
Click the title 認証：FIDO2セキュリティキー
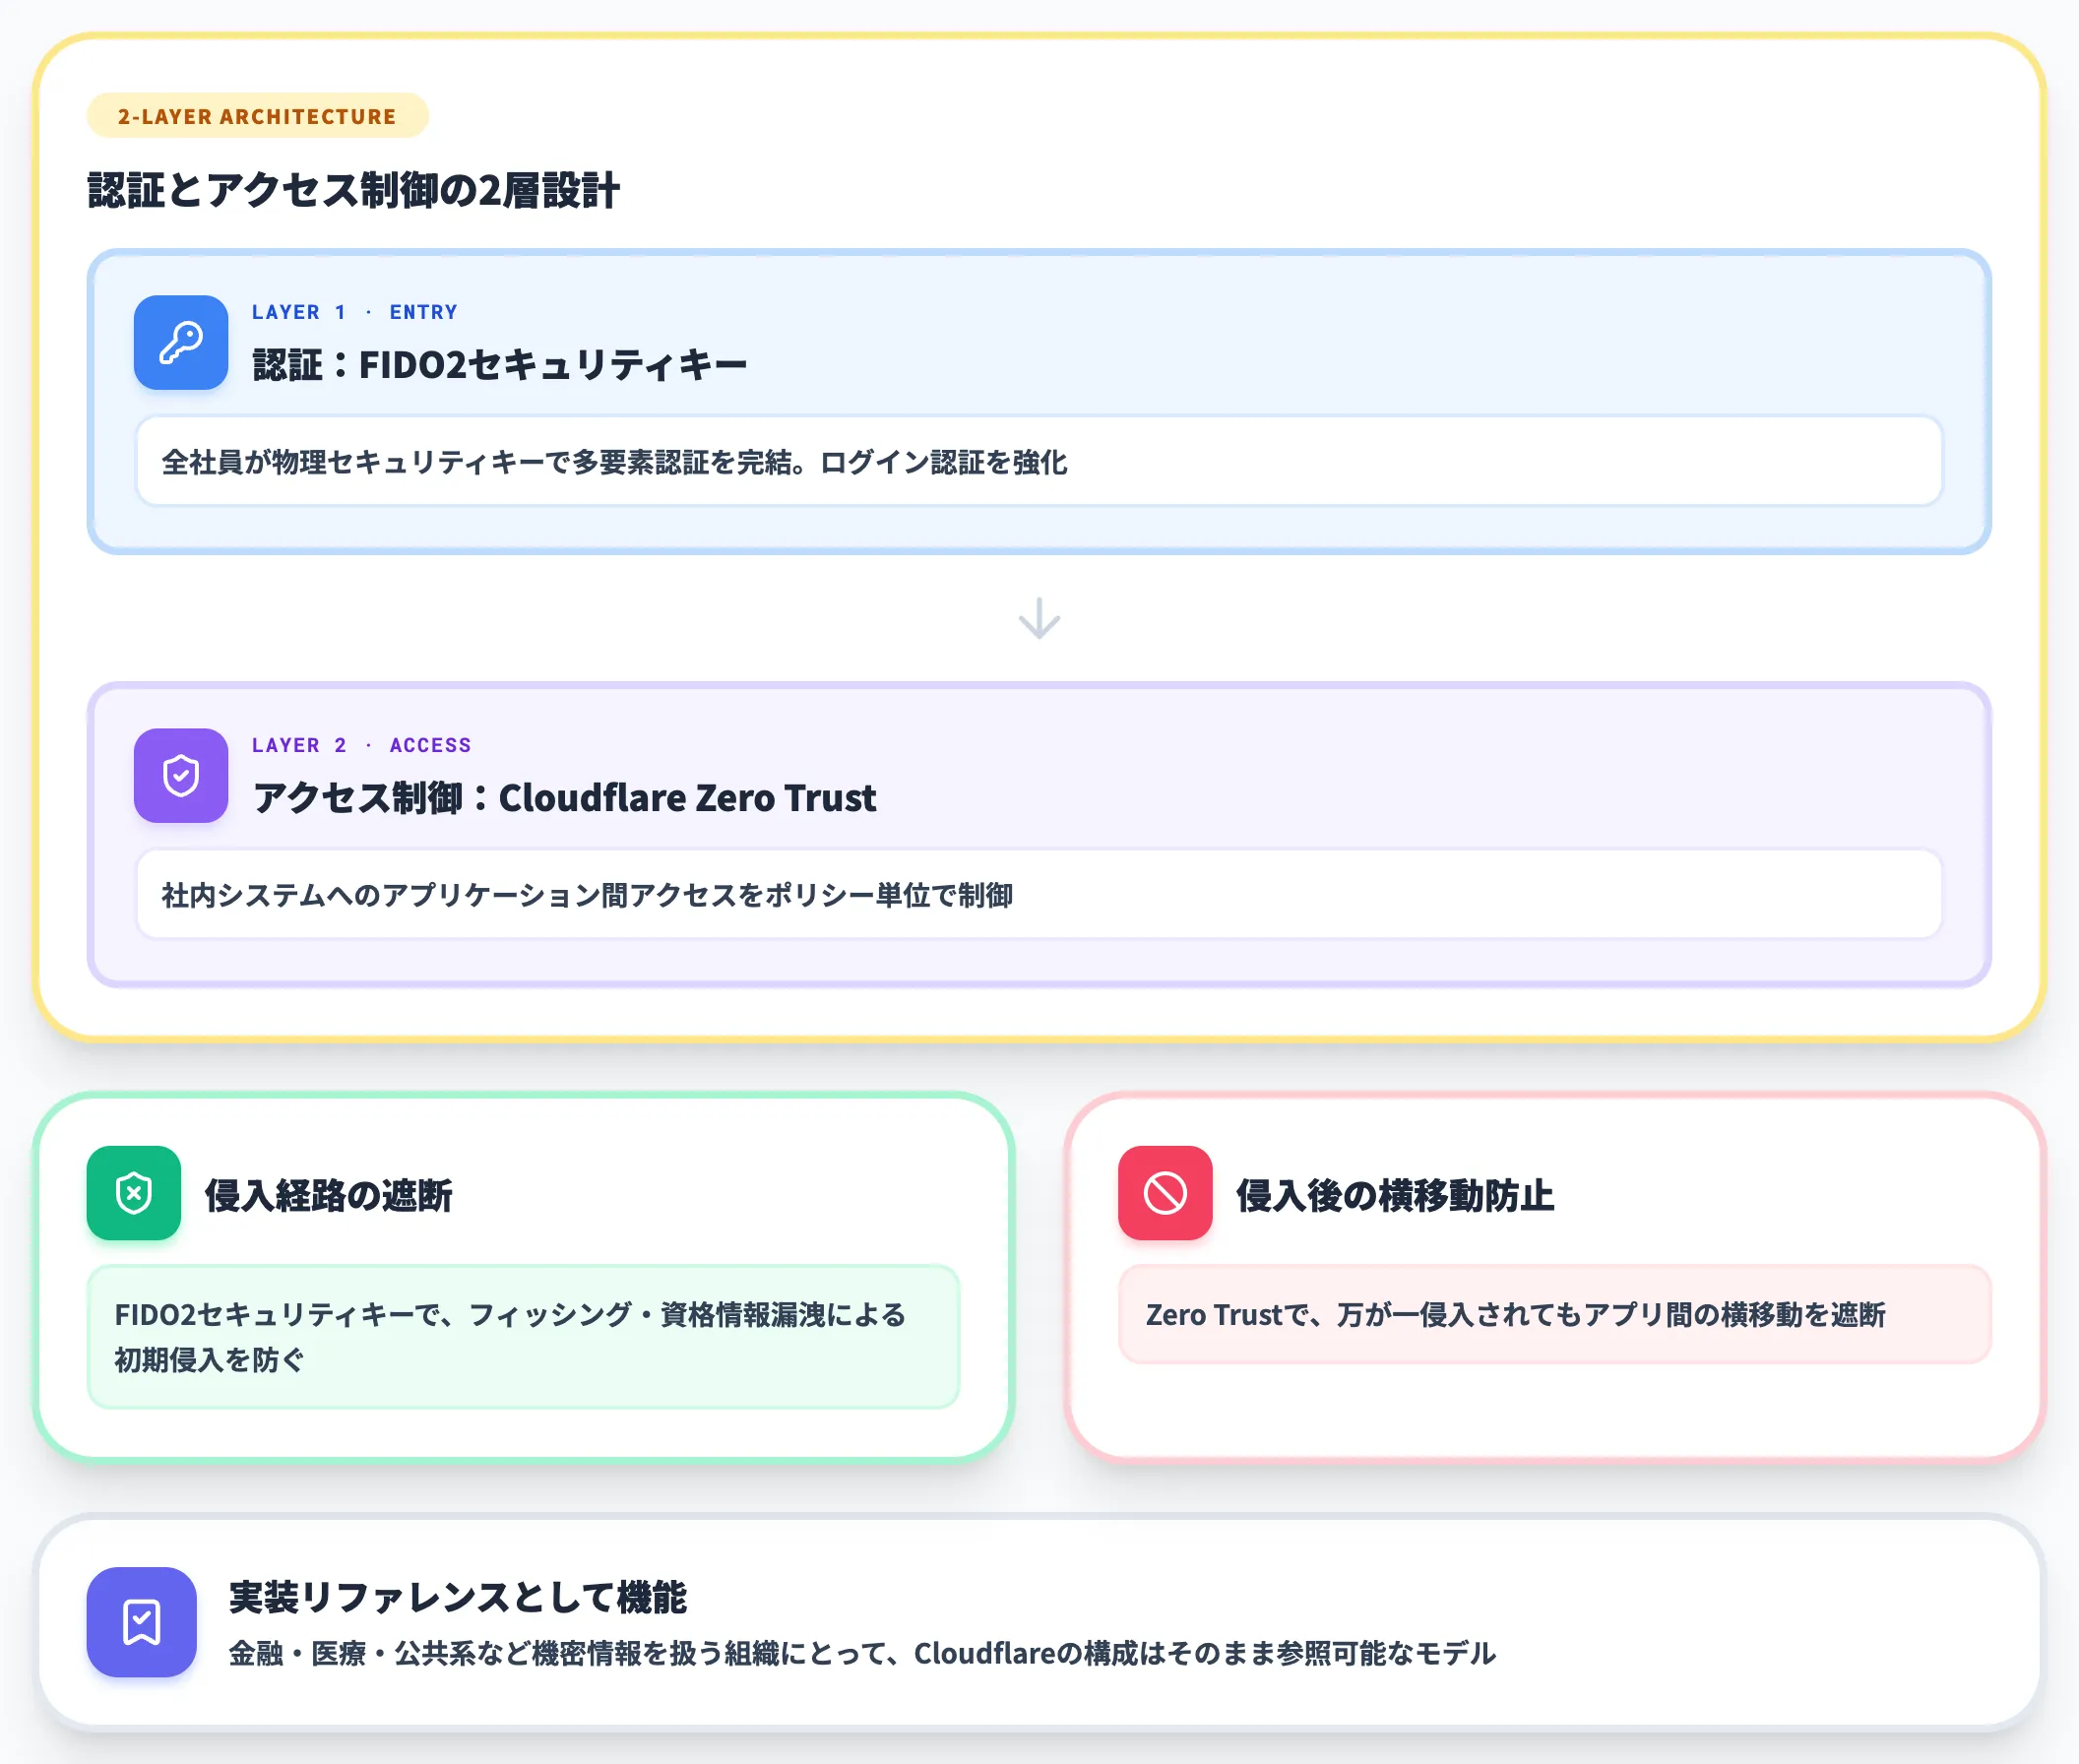[x=500, y=365]
